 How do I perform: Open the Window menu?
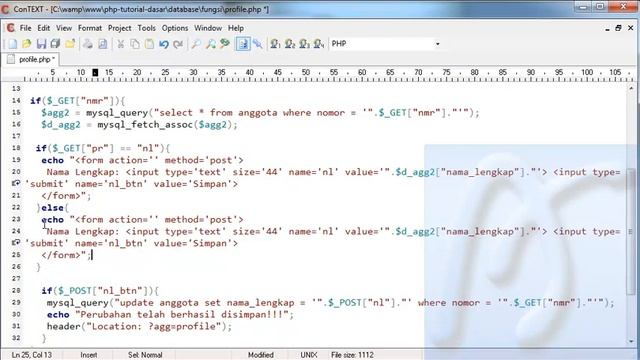pyautogui.click(x=208, y=28)
